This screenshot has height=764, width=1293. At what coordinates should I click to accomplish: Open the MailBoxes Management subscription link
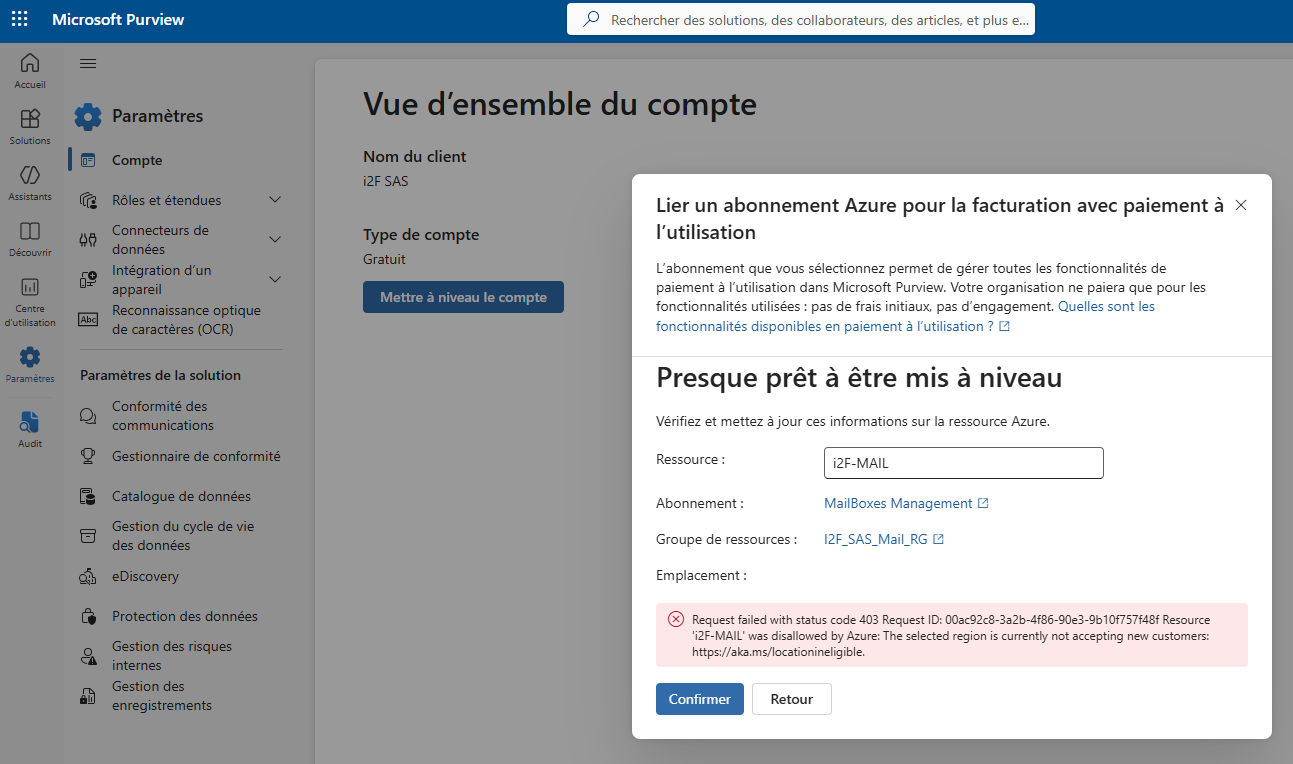(x=906, y=503)
